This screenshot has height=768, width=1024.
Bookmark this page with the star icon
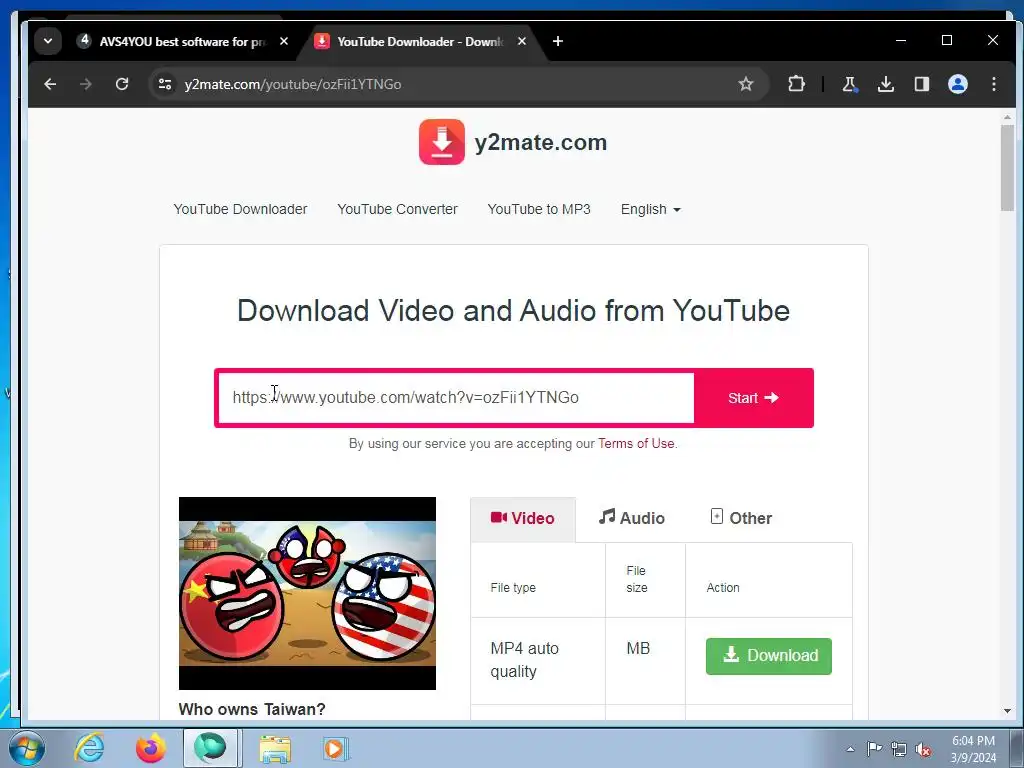[x=746, y=84]
